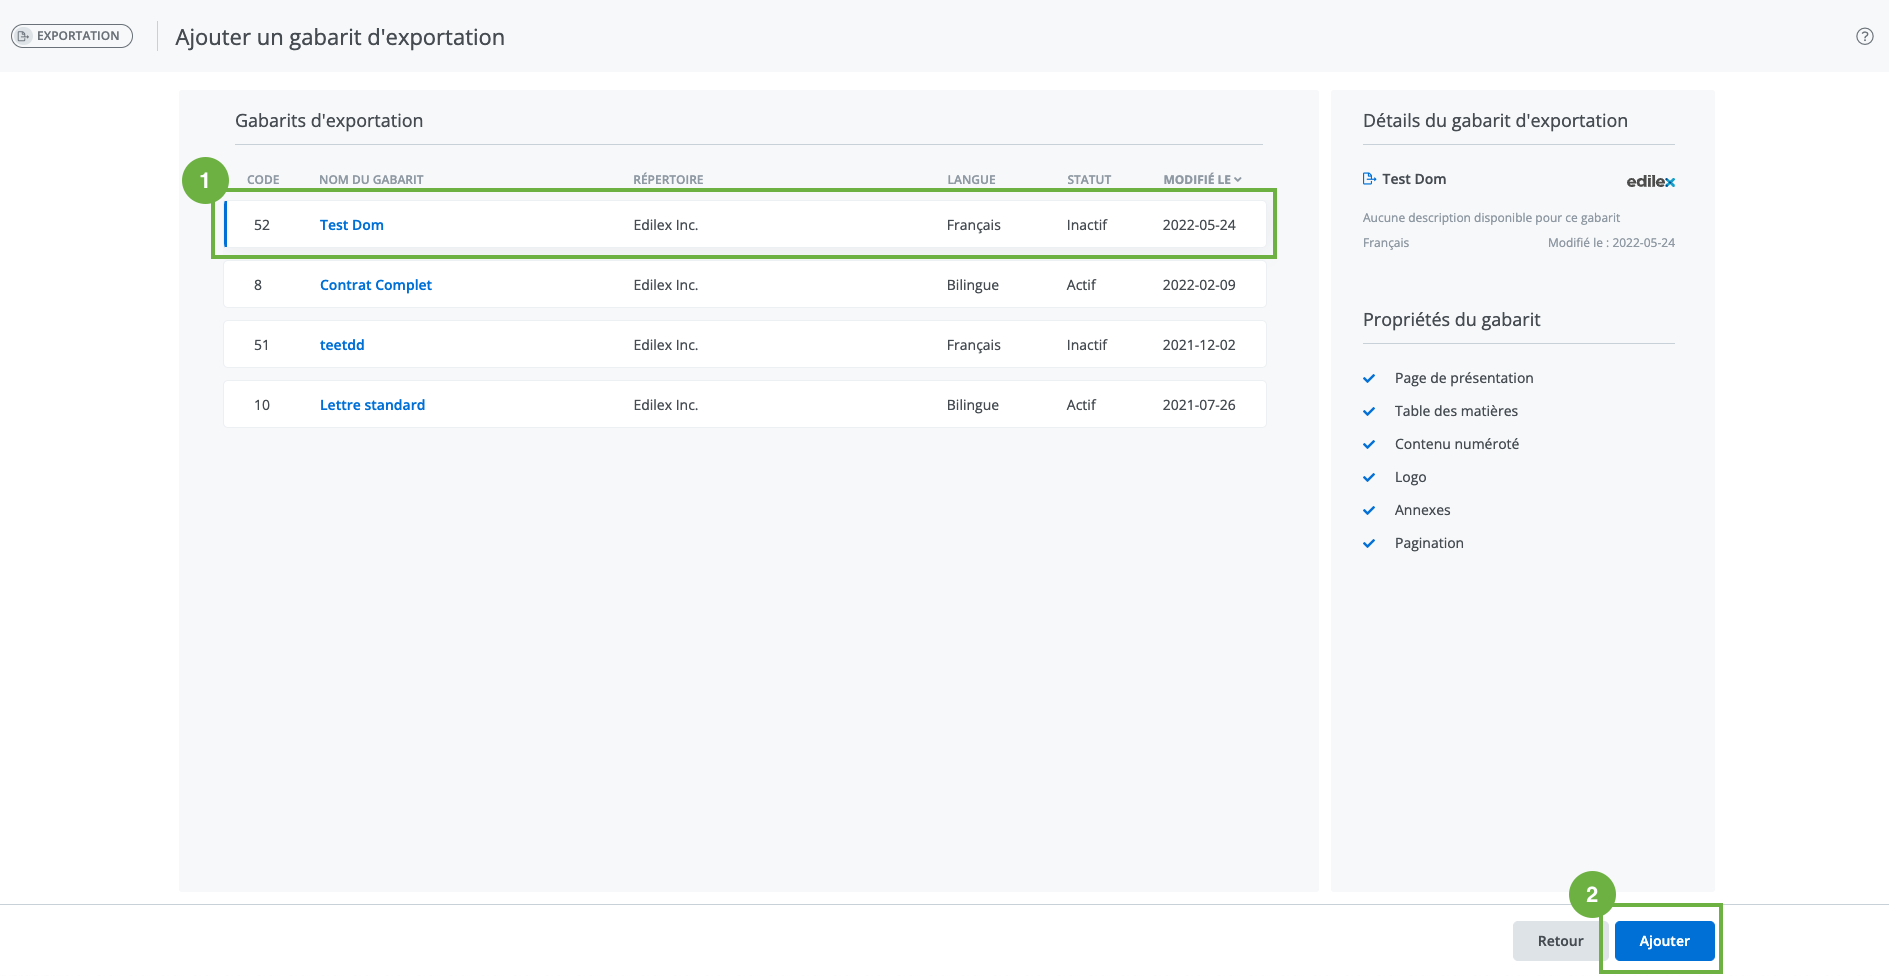Sort by the Statut column header
Image resolution: width=1889 pixels, height=976 pixels.
click(1088, 180)
